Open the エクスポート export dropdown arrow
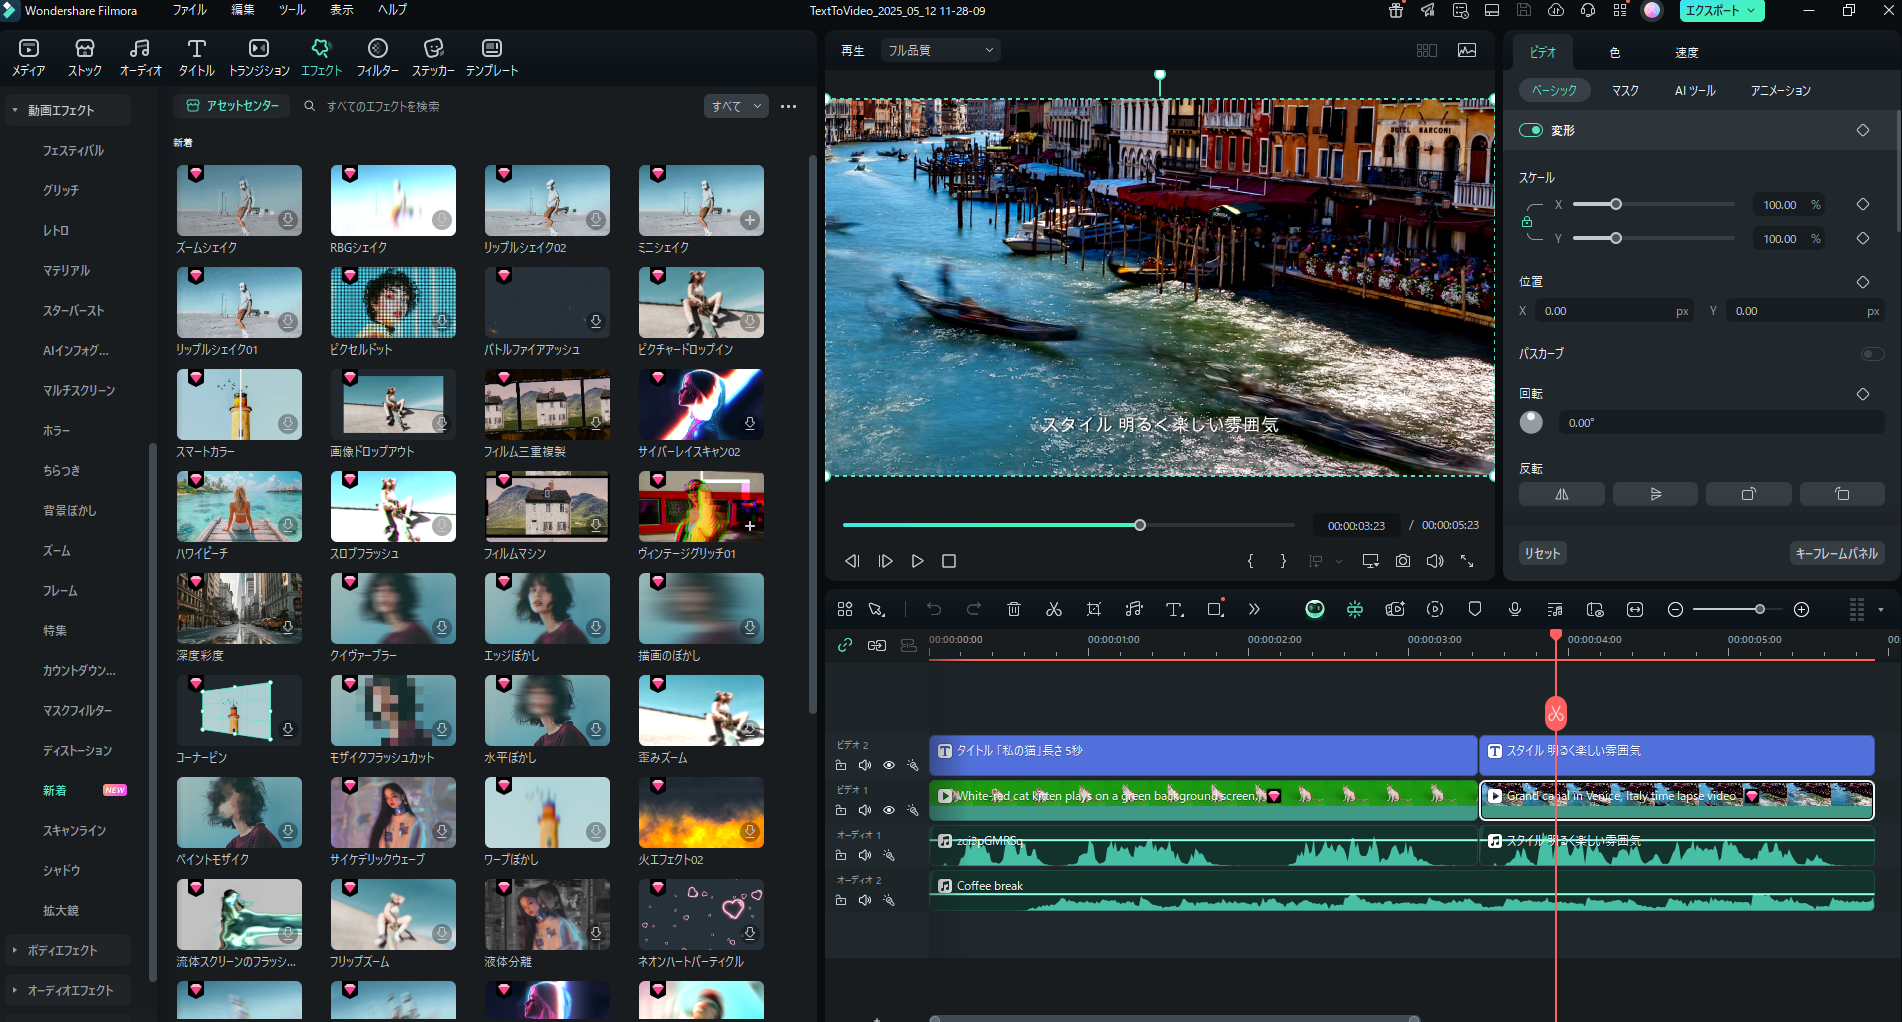This screenshot has width=1902, height=1022. click(1751, 11)
